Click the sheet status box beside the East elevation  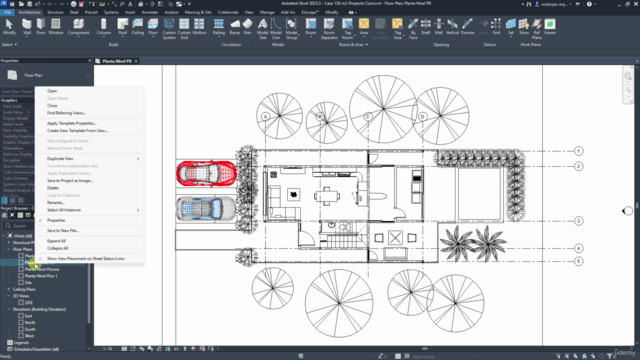point(21,316)
